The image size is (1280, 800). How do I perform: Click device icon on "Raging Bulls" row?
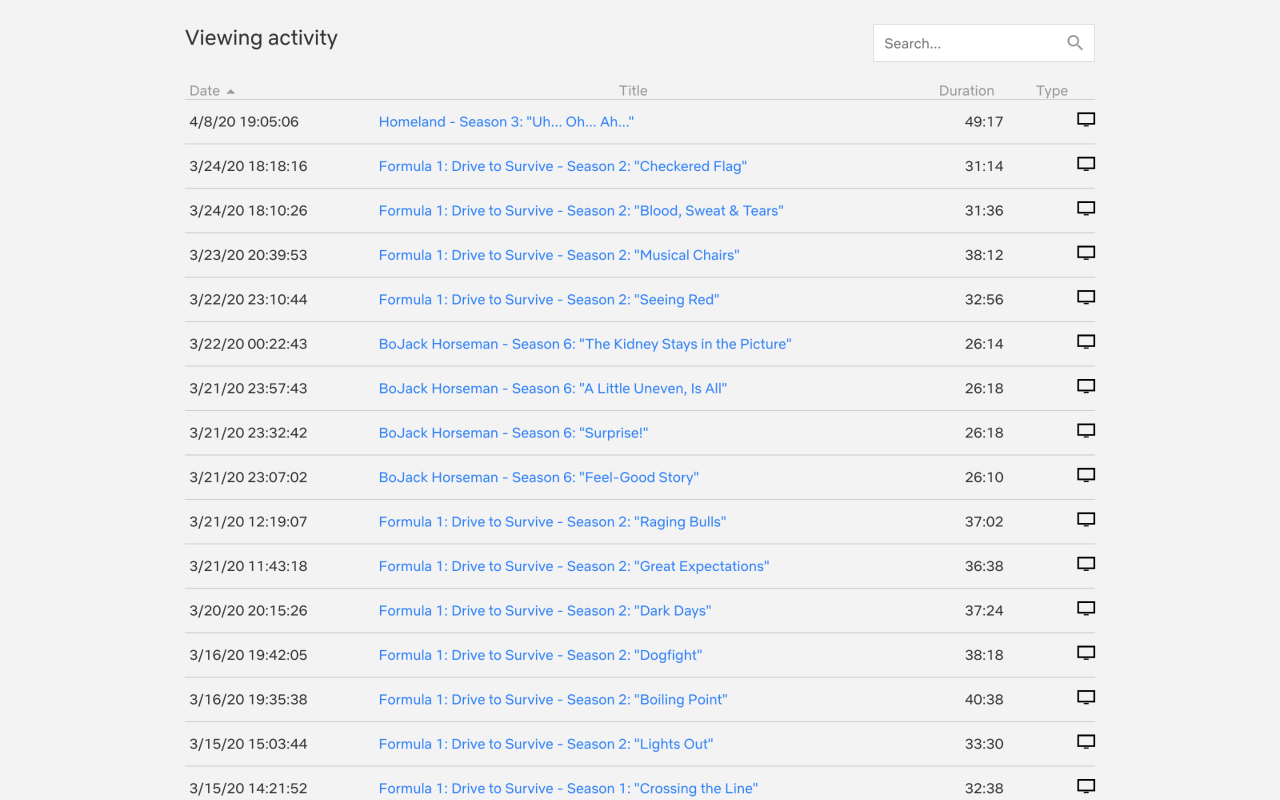click(1086, 520)
